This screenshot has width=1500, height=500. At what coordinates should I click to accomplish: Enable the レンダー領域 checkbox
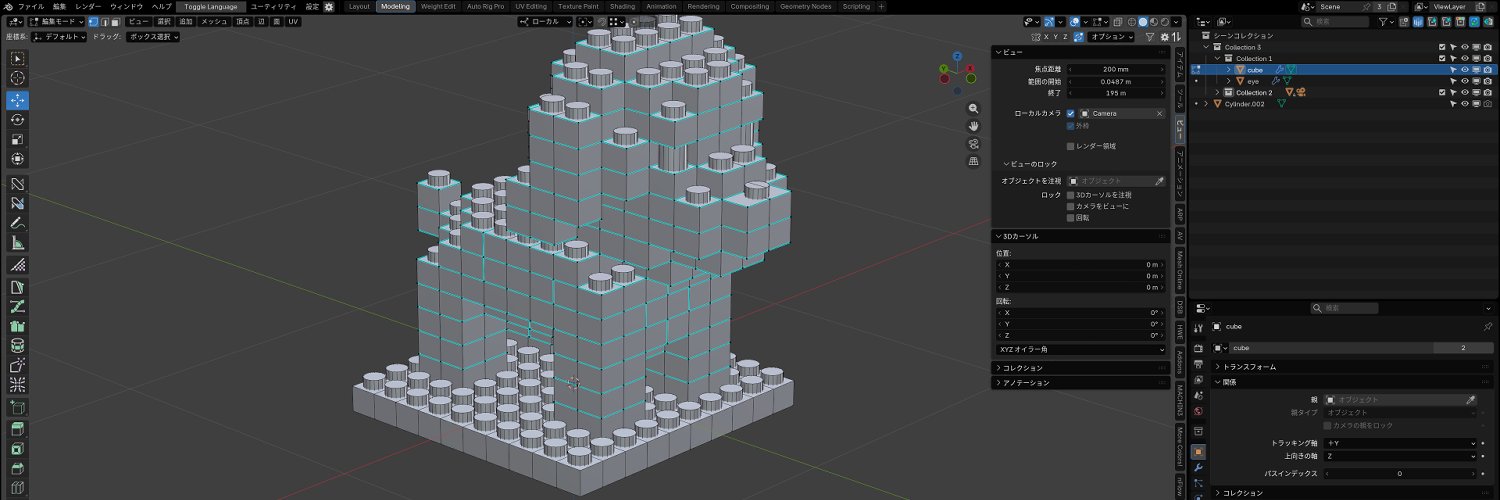coord(1071,146)
